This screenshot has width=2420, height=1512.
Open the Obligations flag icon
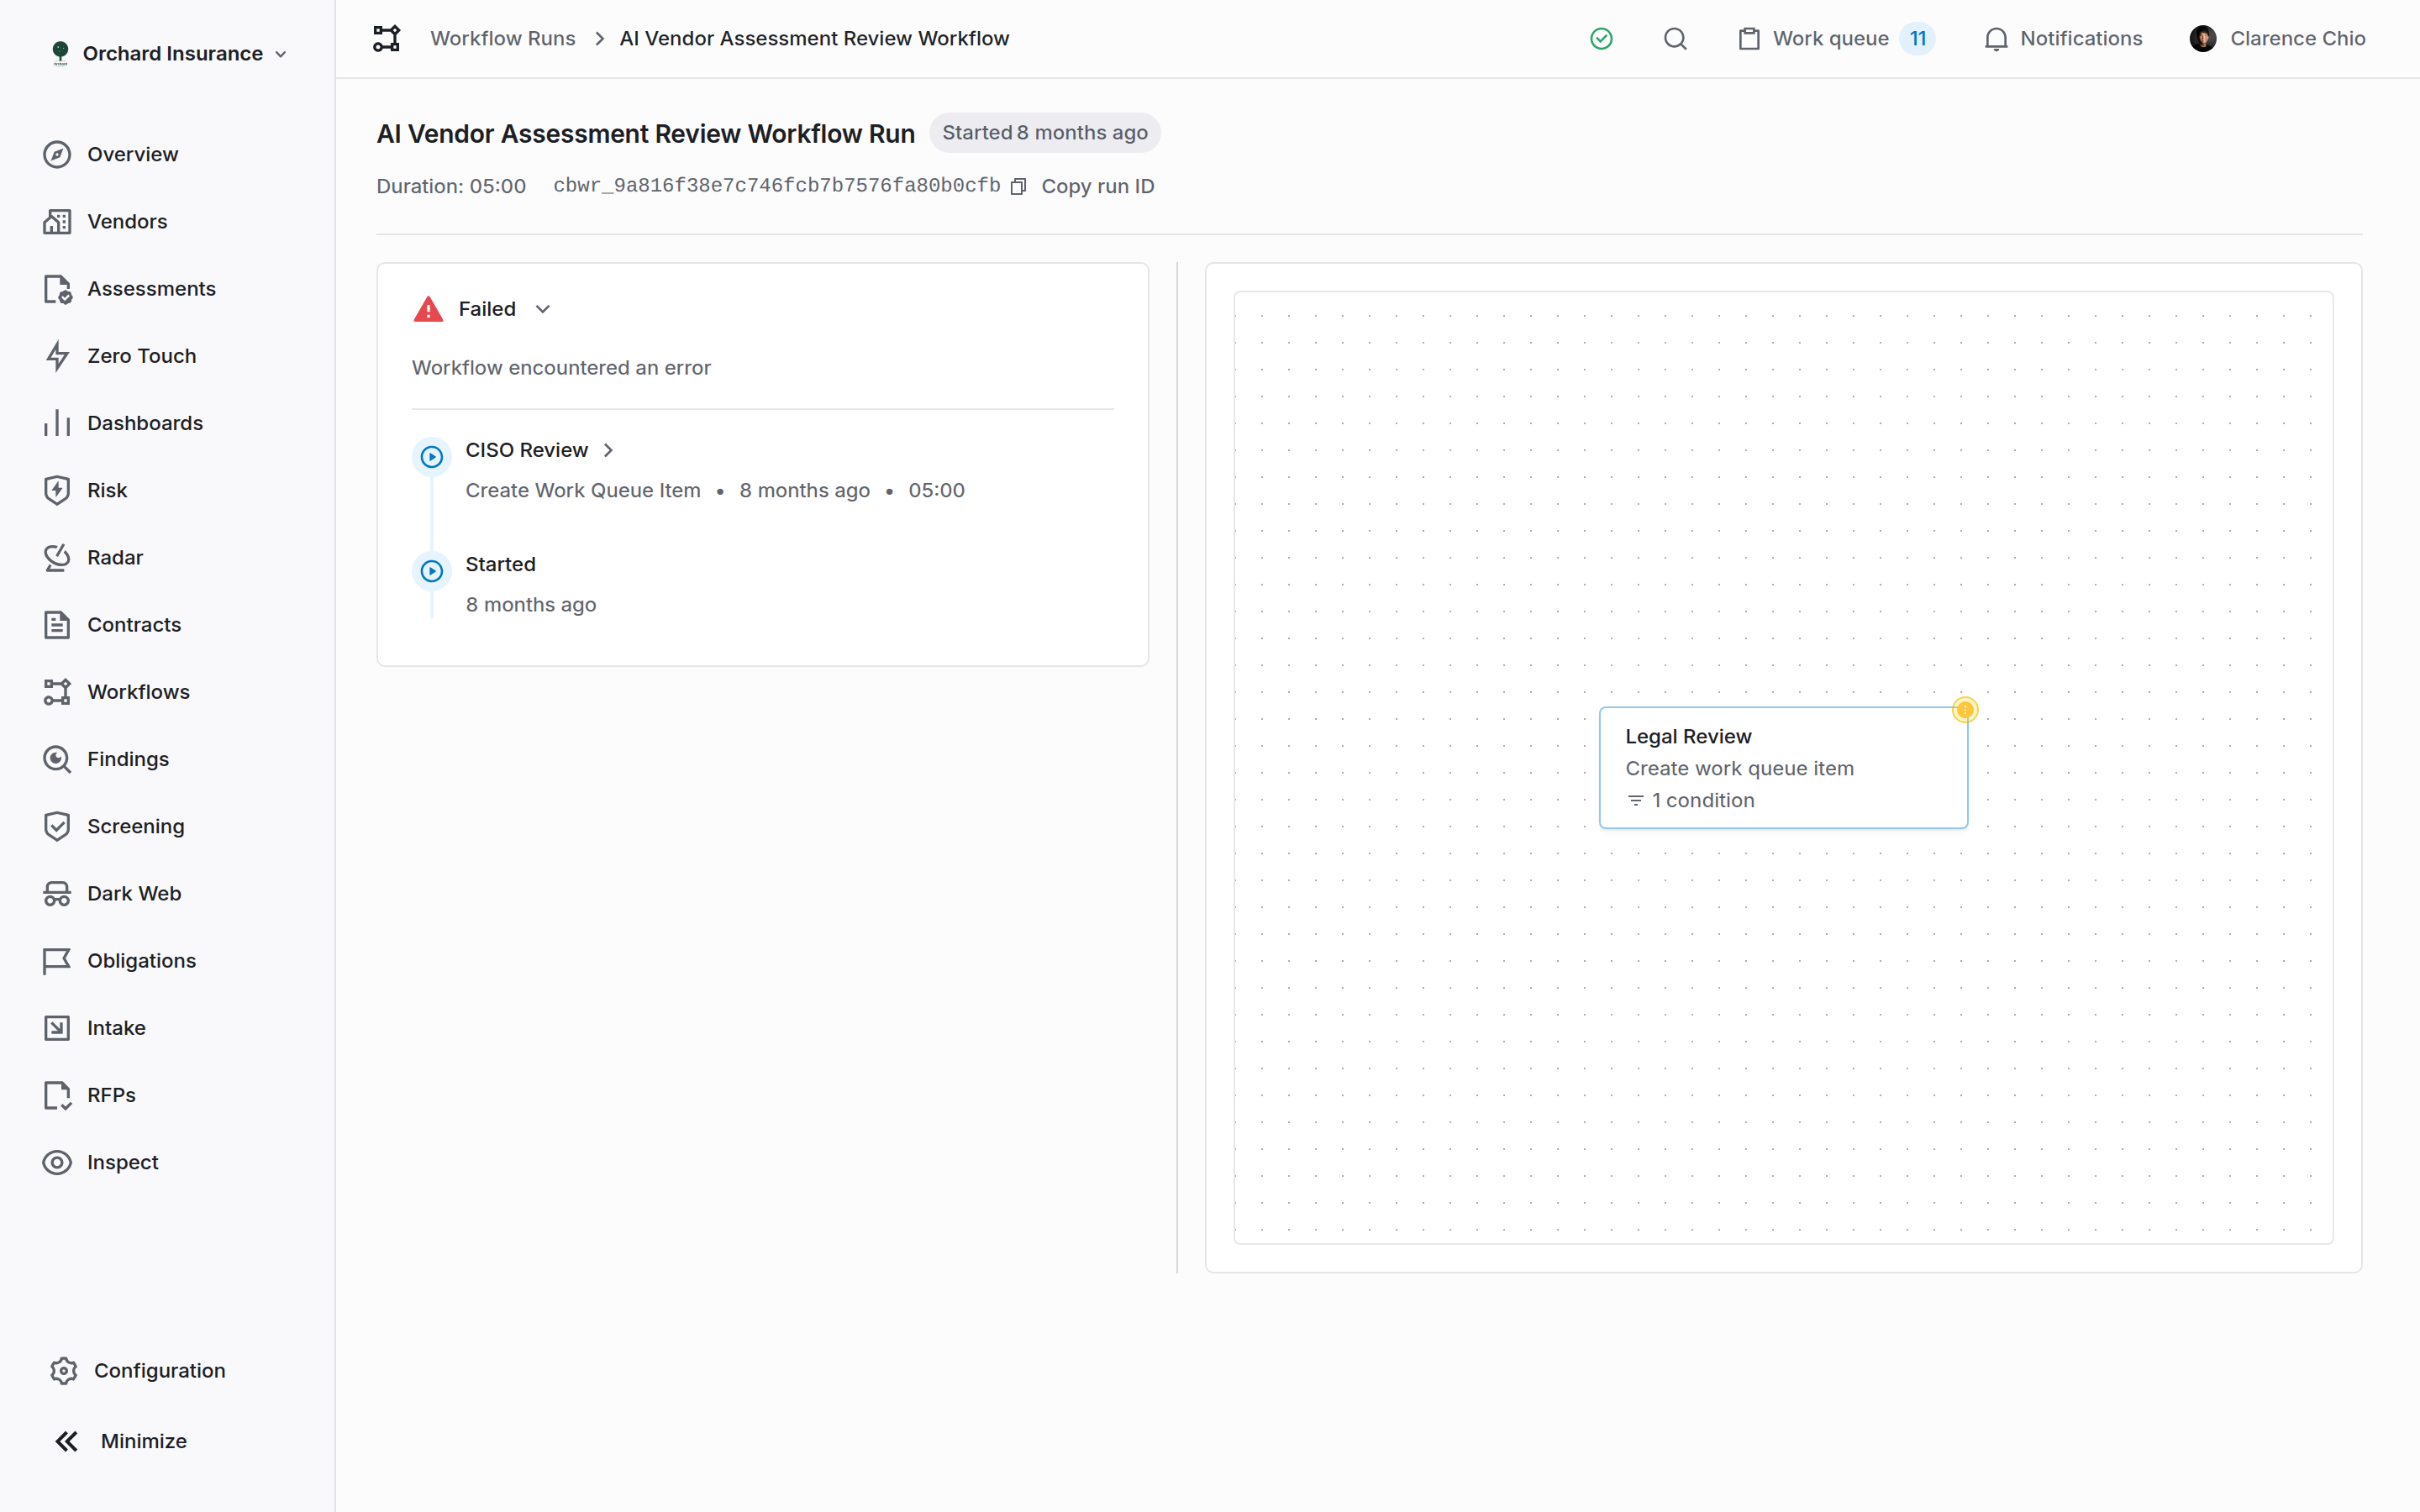click(x=57, y=961)
